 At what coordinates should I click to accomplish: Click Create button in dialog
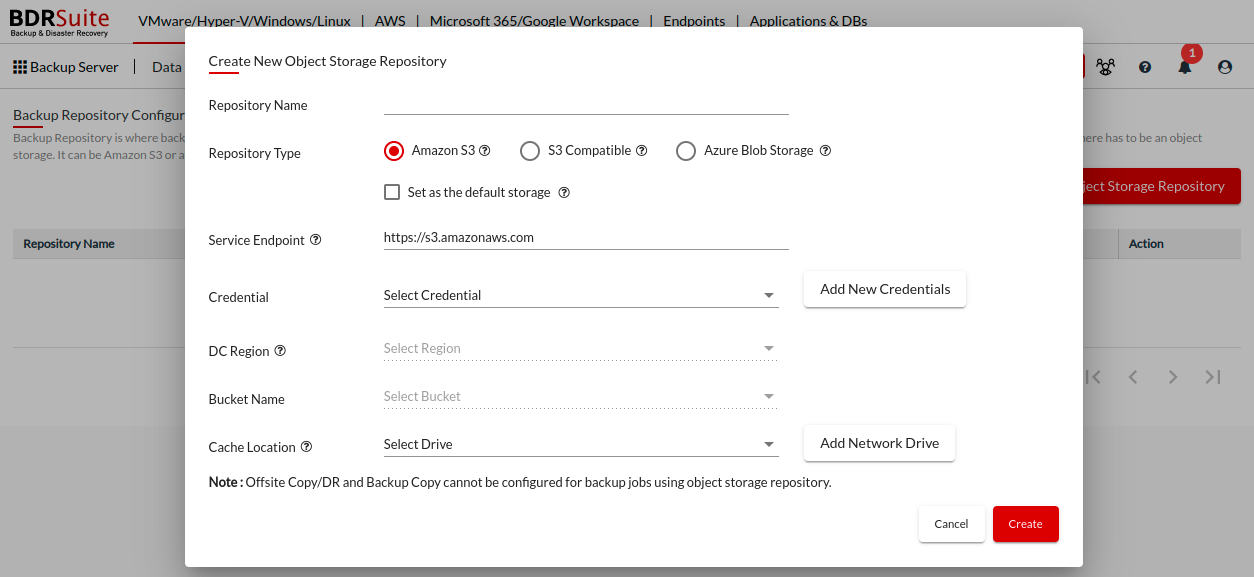(x=1025, y=524)
